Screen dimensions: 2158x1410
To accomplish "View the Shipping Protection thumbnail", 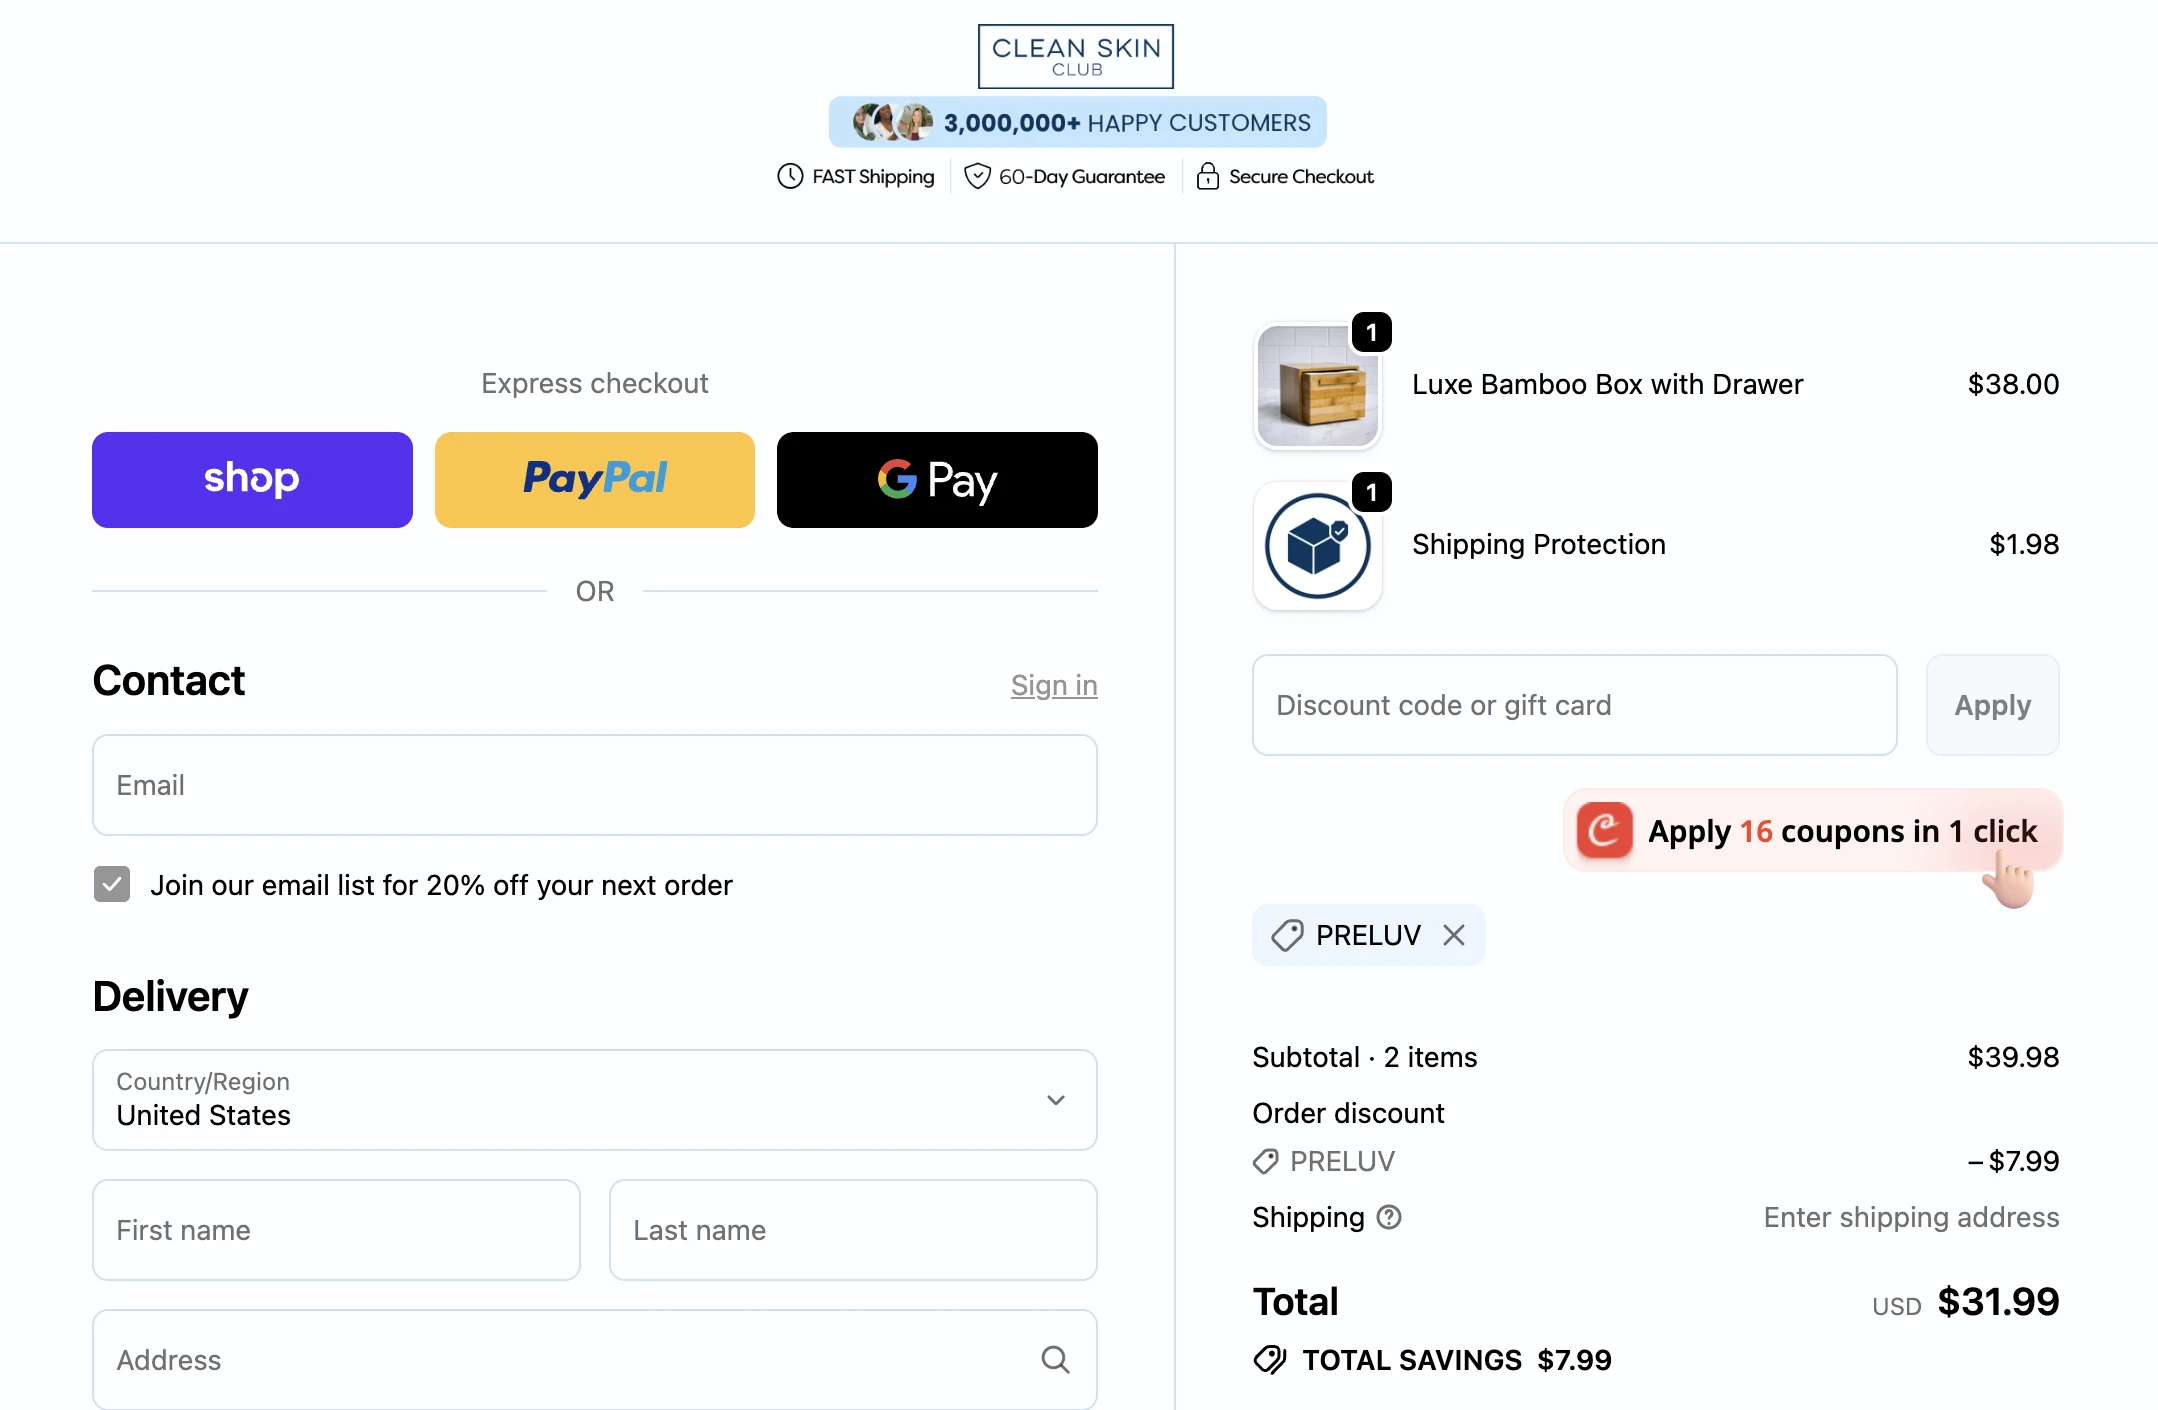I will pyautogui.click(x=1318, y=546).
